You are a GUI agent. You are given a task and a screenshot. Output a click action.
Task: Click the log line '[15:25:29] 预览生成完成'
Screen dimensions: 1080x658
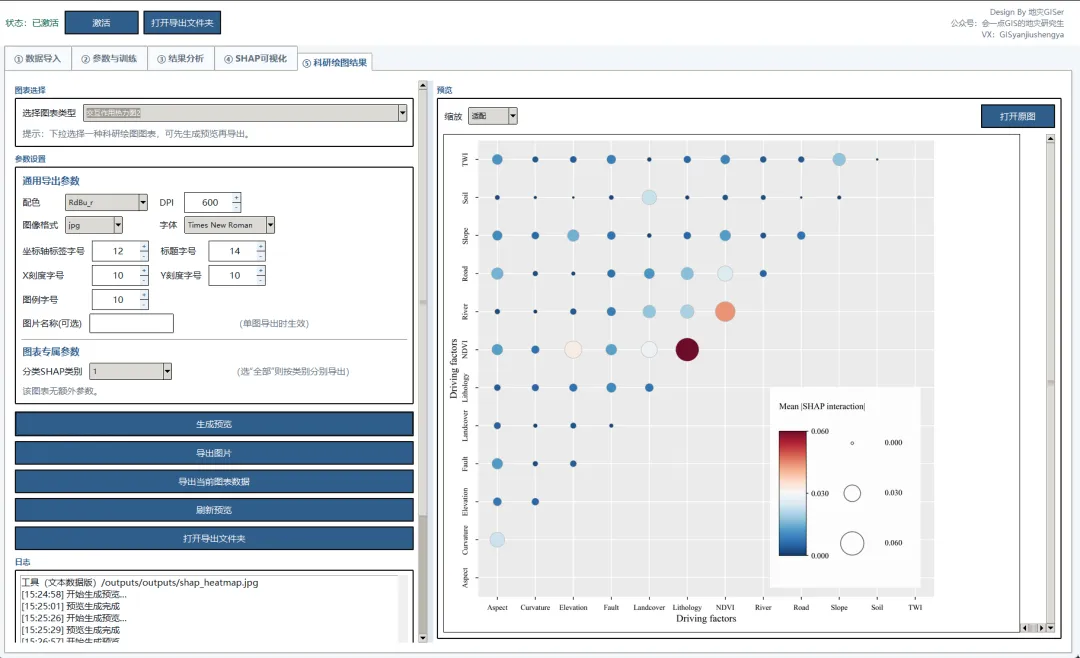pos(70,630)
